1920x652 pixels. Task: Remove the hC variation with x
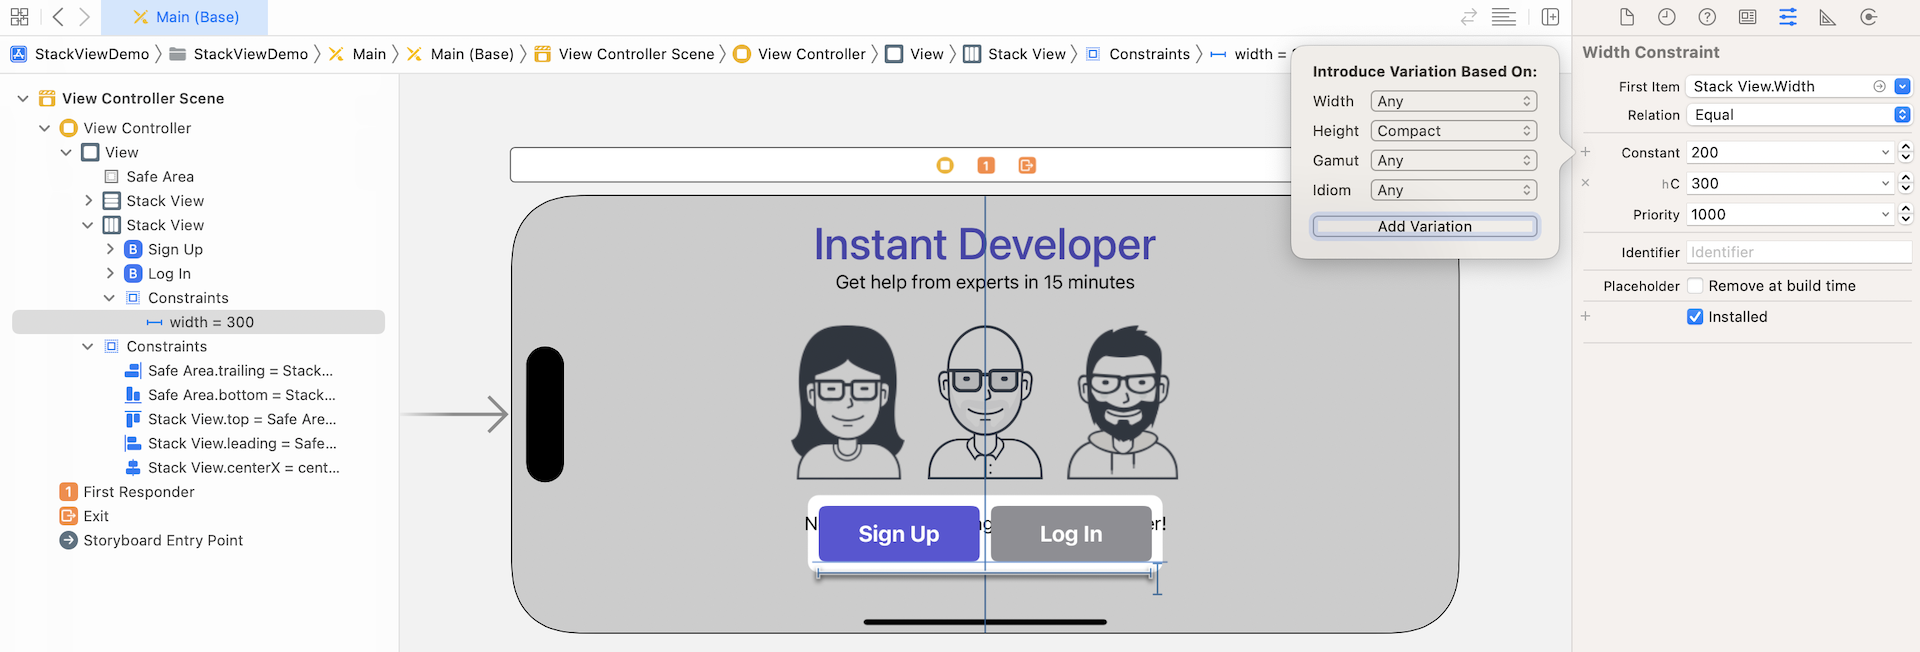1585,183
